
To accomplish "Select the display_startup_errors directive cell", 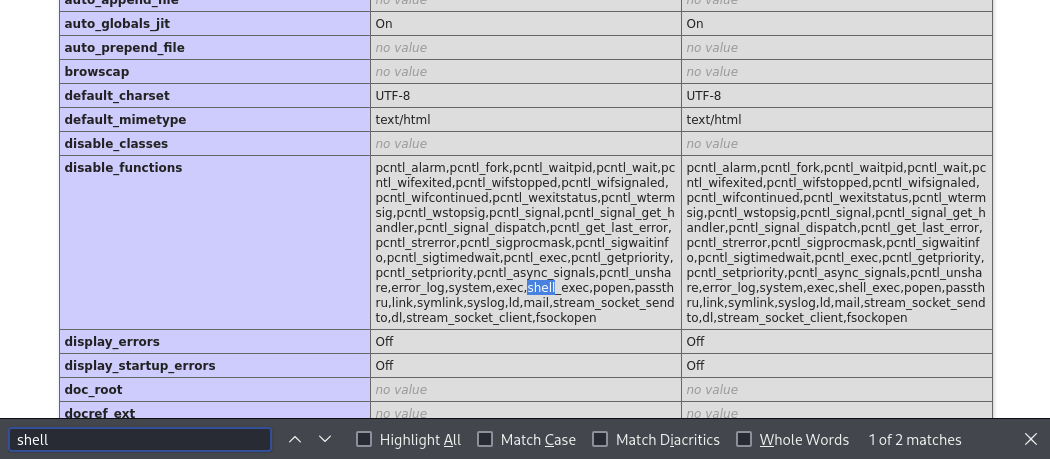I will 140,366.
